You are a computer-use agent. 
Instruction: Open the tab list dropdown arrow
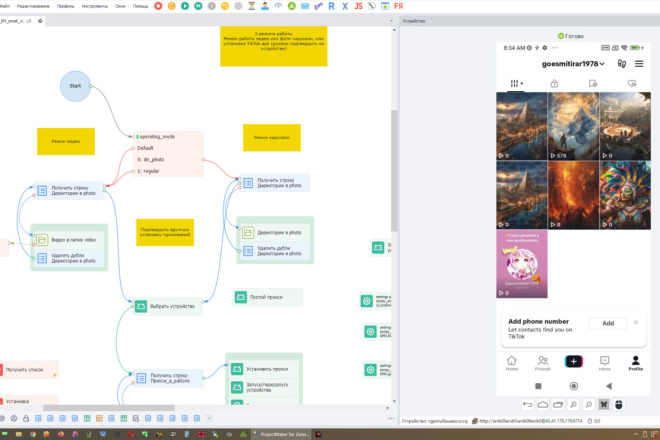coord(391,21)
